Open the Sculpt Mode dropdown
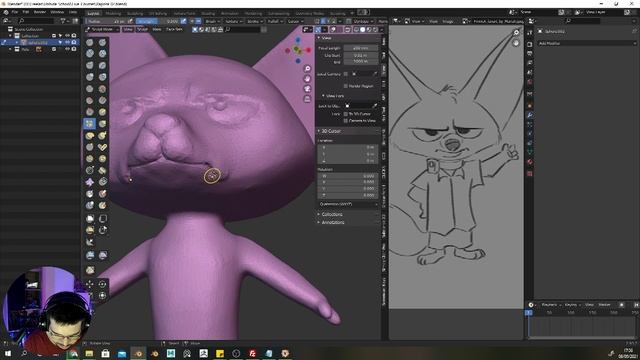 (x=102, y=29)
